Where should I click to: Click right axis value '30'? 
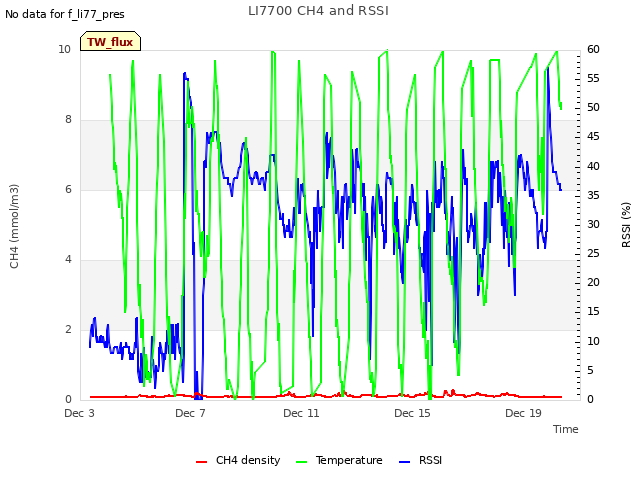click(x=593, y=224)
